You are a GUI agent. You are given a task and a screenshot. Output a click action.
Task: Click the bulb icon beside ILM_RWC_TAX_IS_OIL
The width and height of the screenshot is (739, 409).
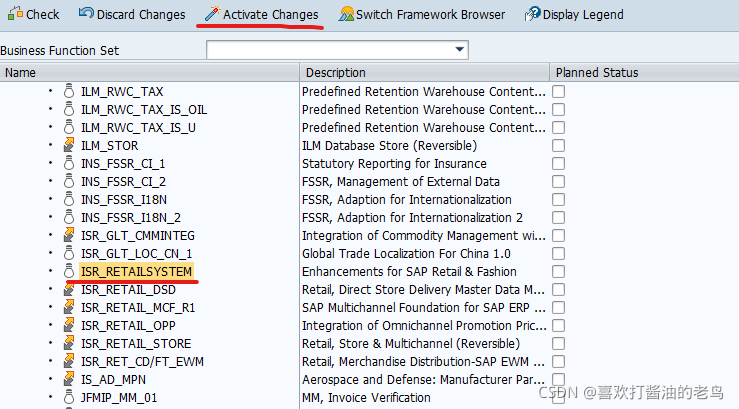[69, 109]
